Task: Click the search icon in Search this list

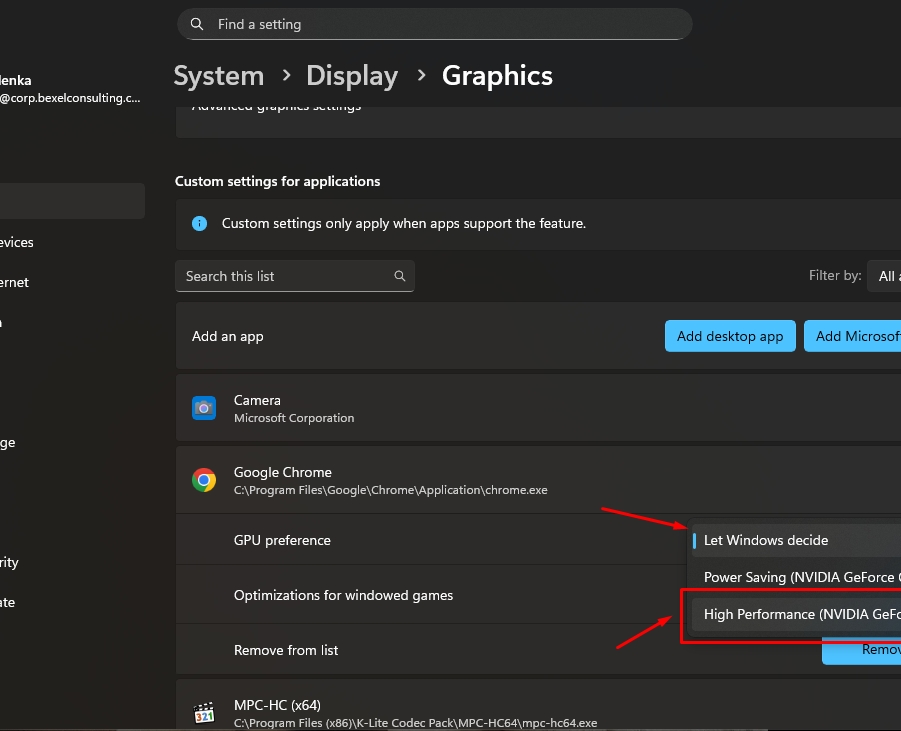Action: tap(400, 276)
